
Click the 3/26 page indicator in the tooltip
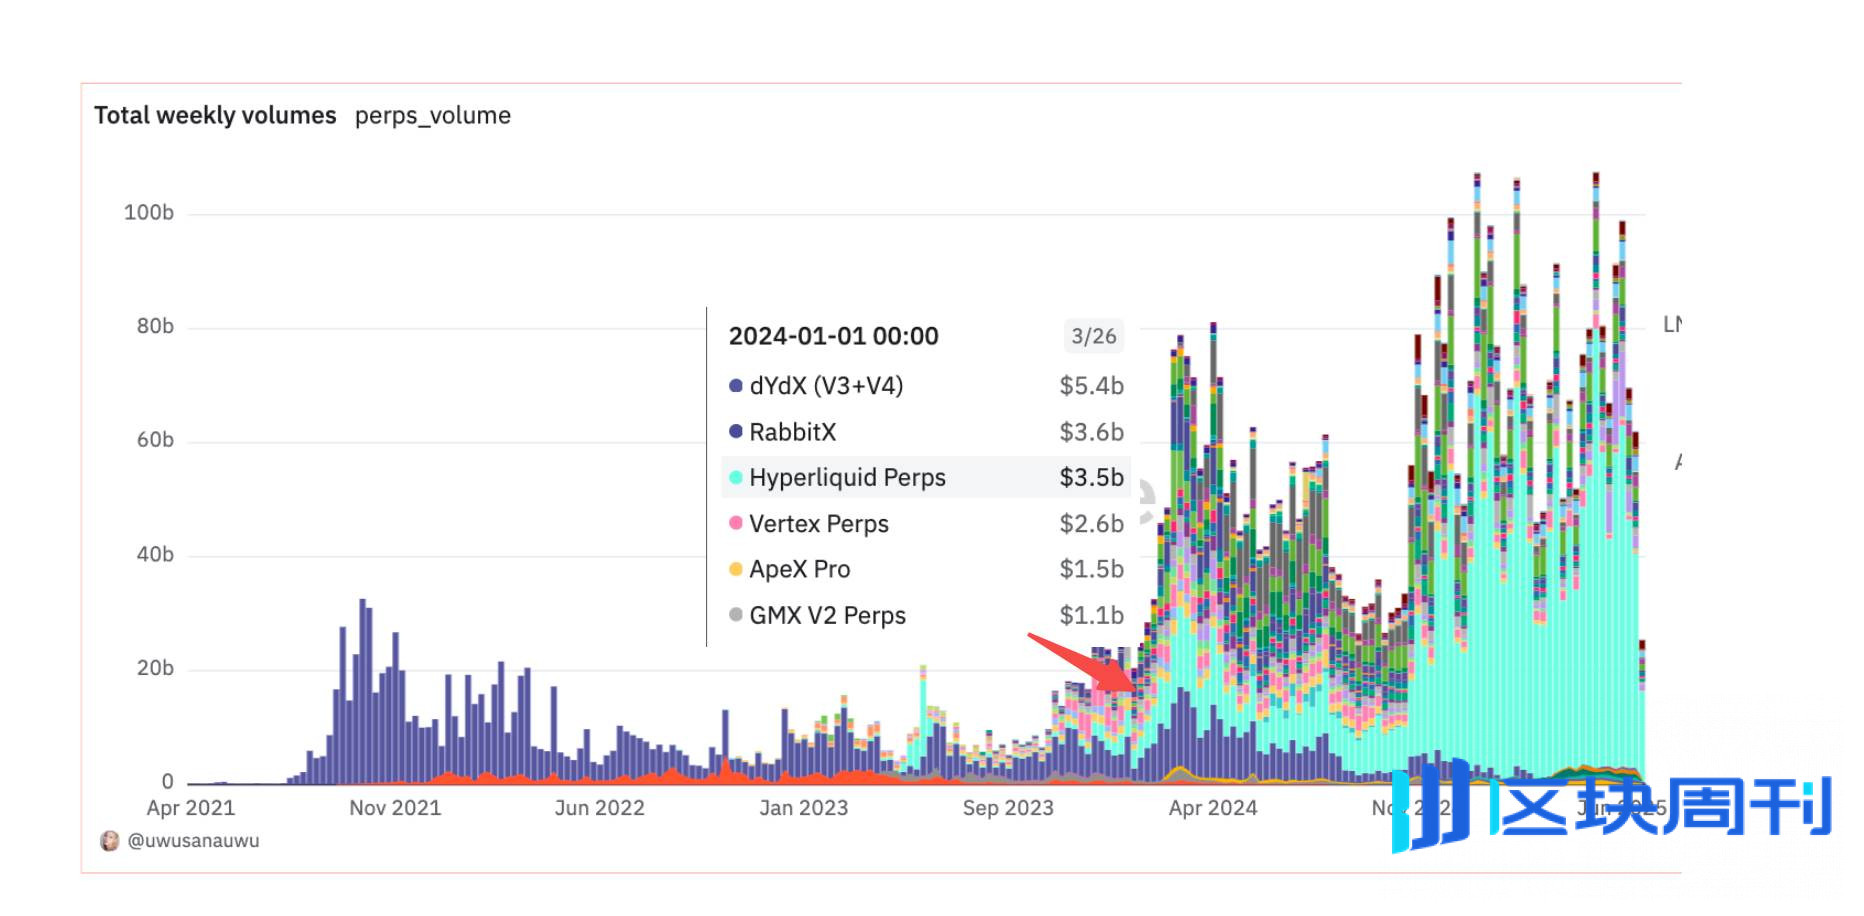1094,336
